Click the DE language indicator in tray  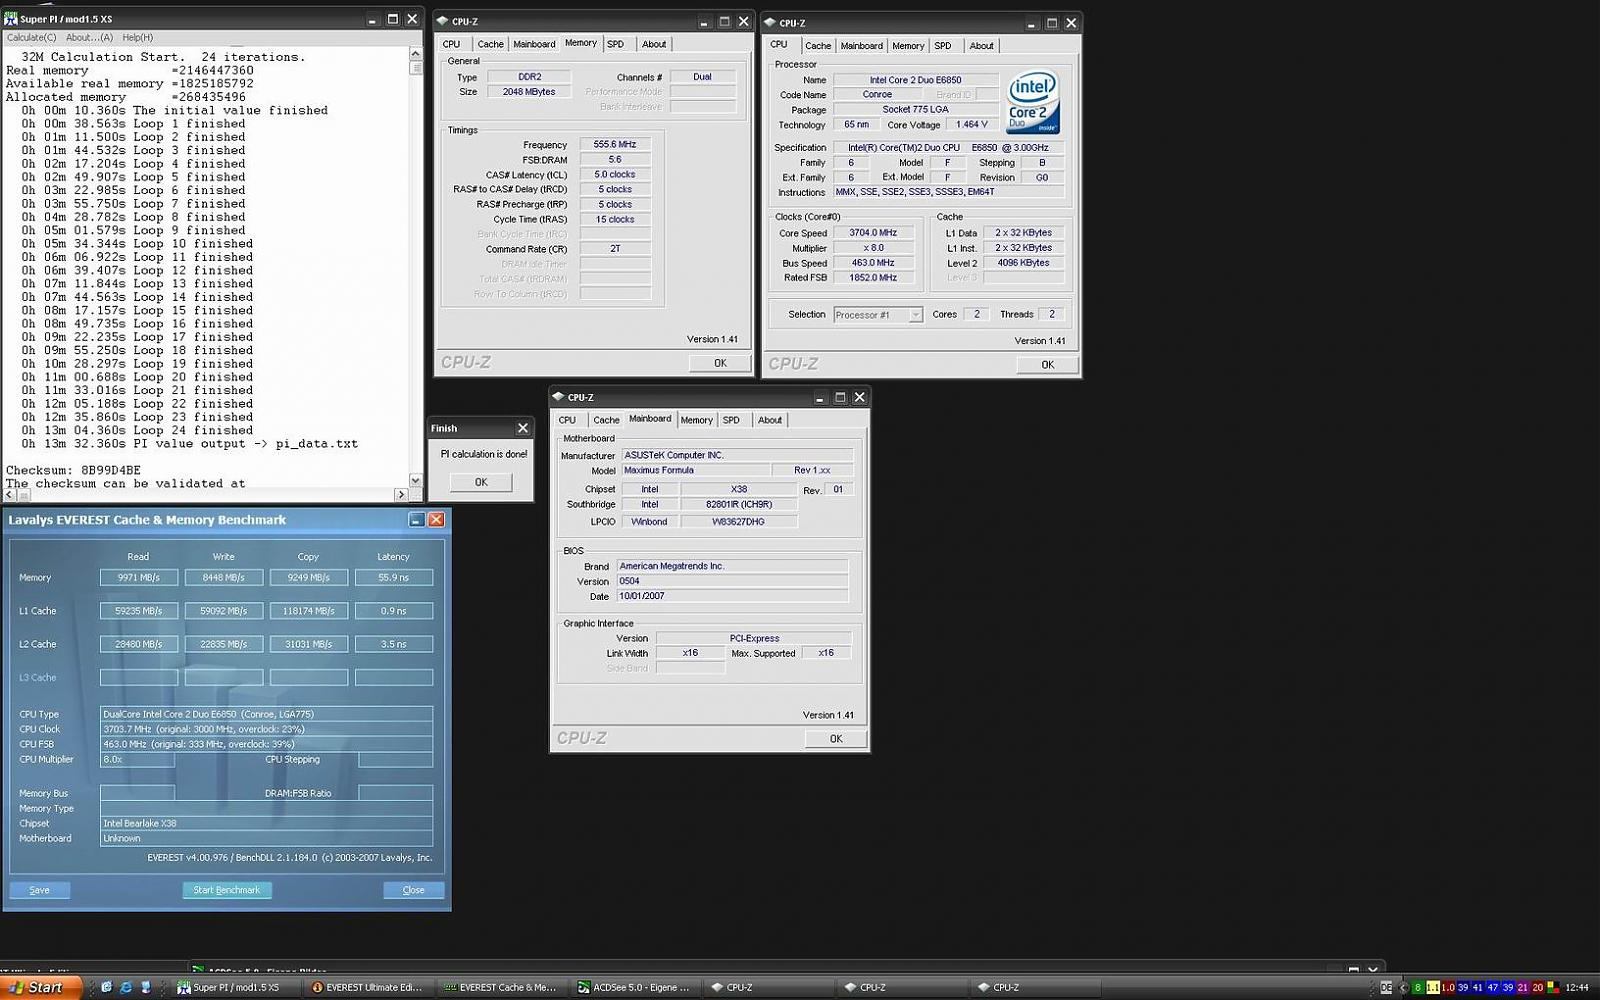point(1386,988)
